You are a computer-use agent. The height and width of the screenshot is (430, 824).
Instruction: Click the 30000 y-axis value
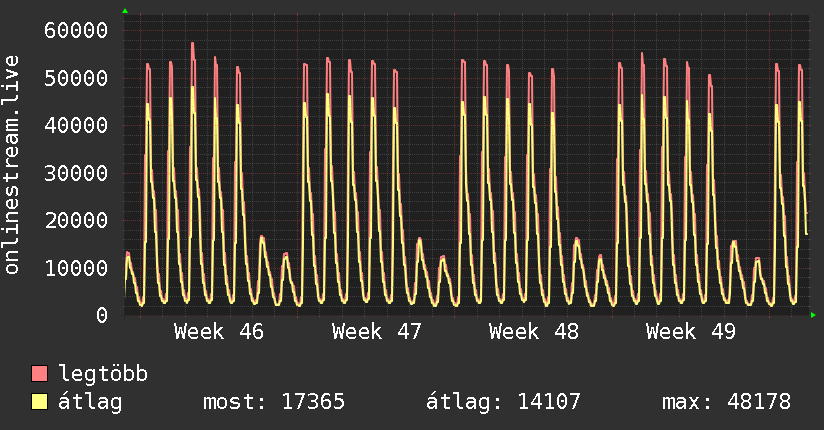[x=76, y=173]
